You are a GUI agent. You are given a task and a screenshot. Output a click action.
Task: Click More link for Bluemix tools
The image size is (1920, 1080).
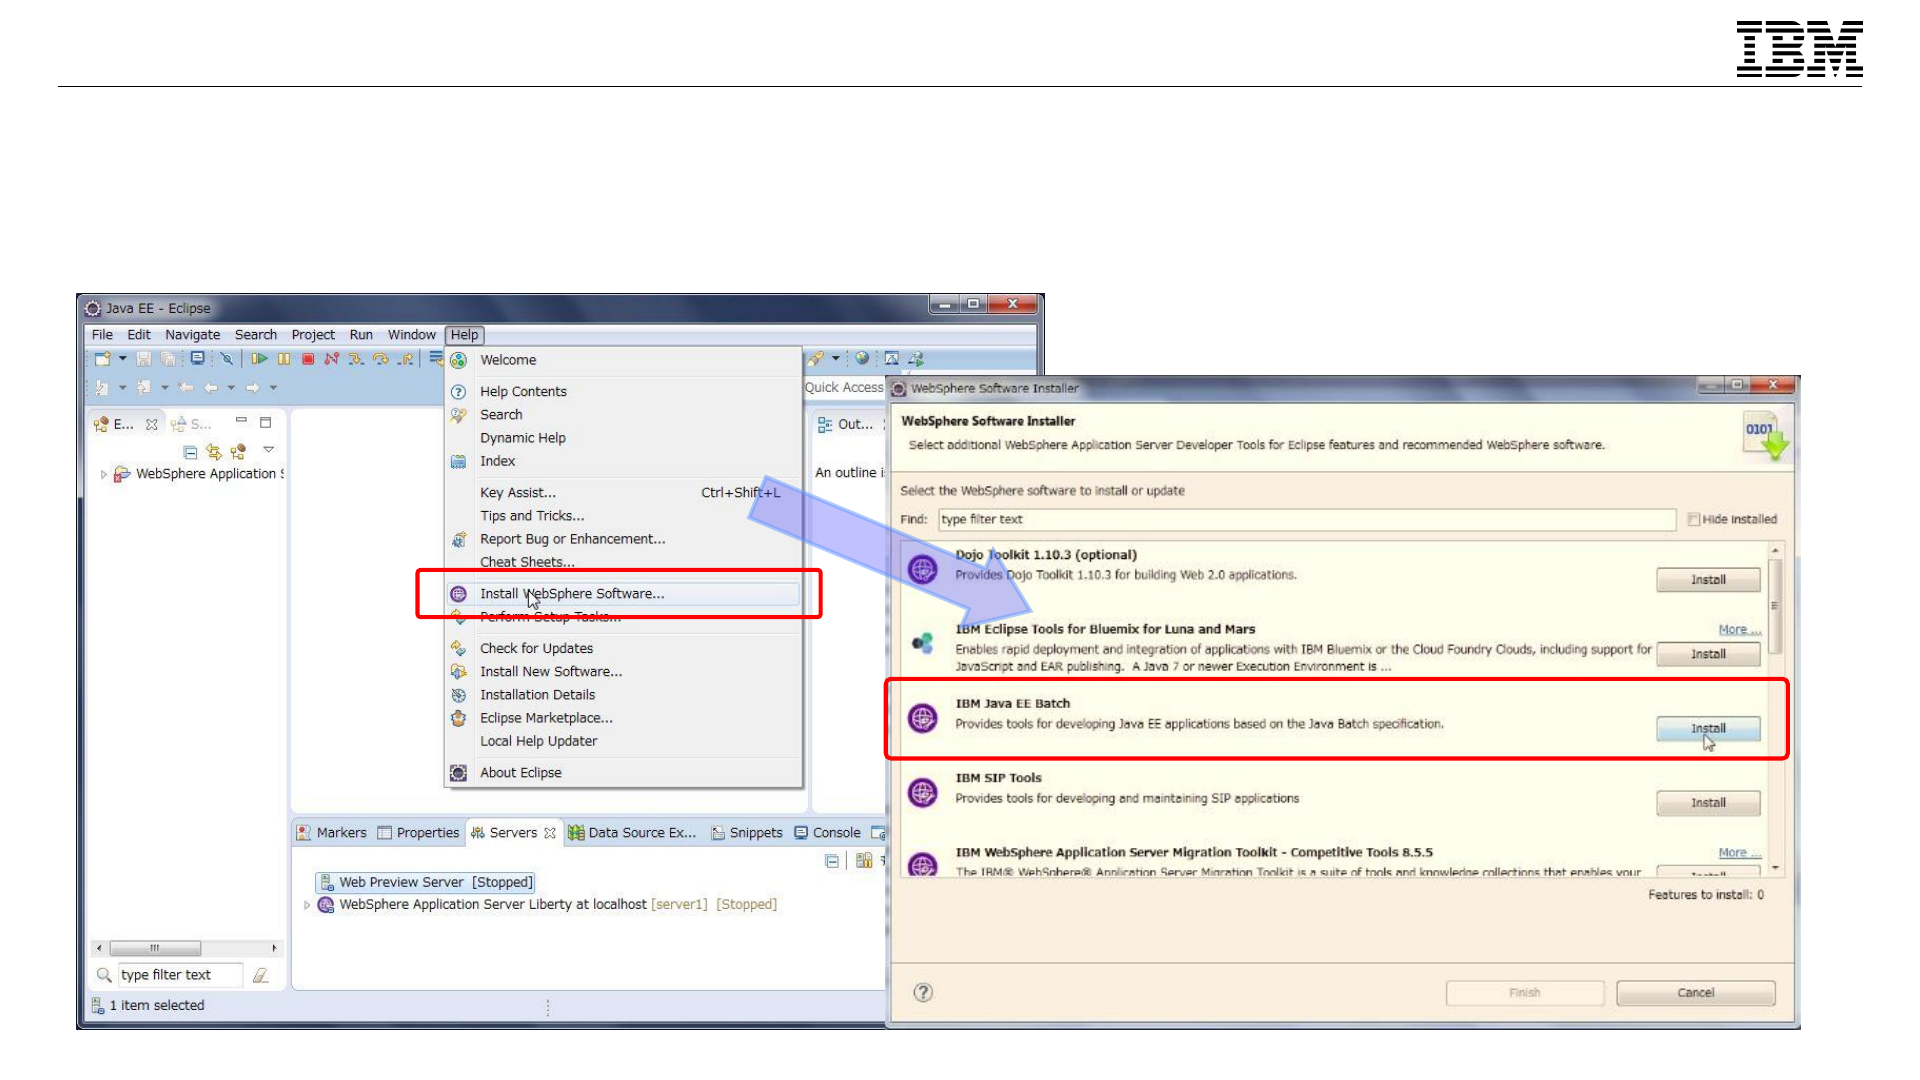[x=1738, y=629]
